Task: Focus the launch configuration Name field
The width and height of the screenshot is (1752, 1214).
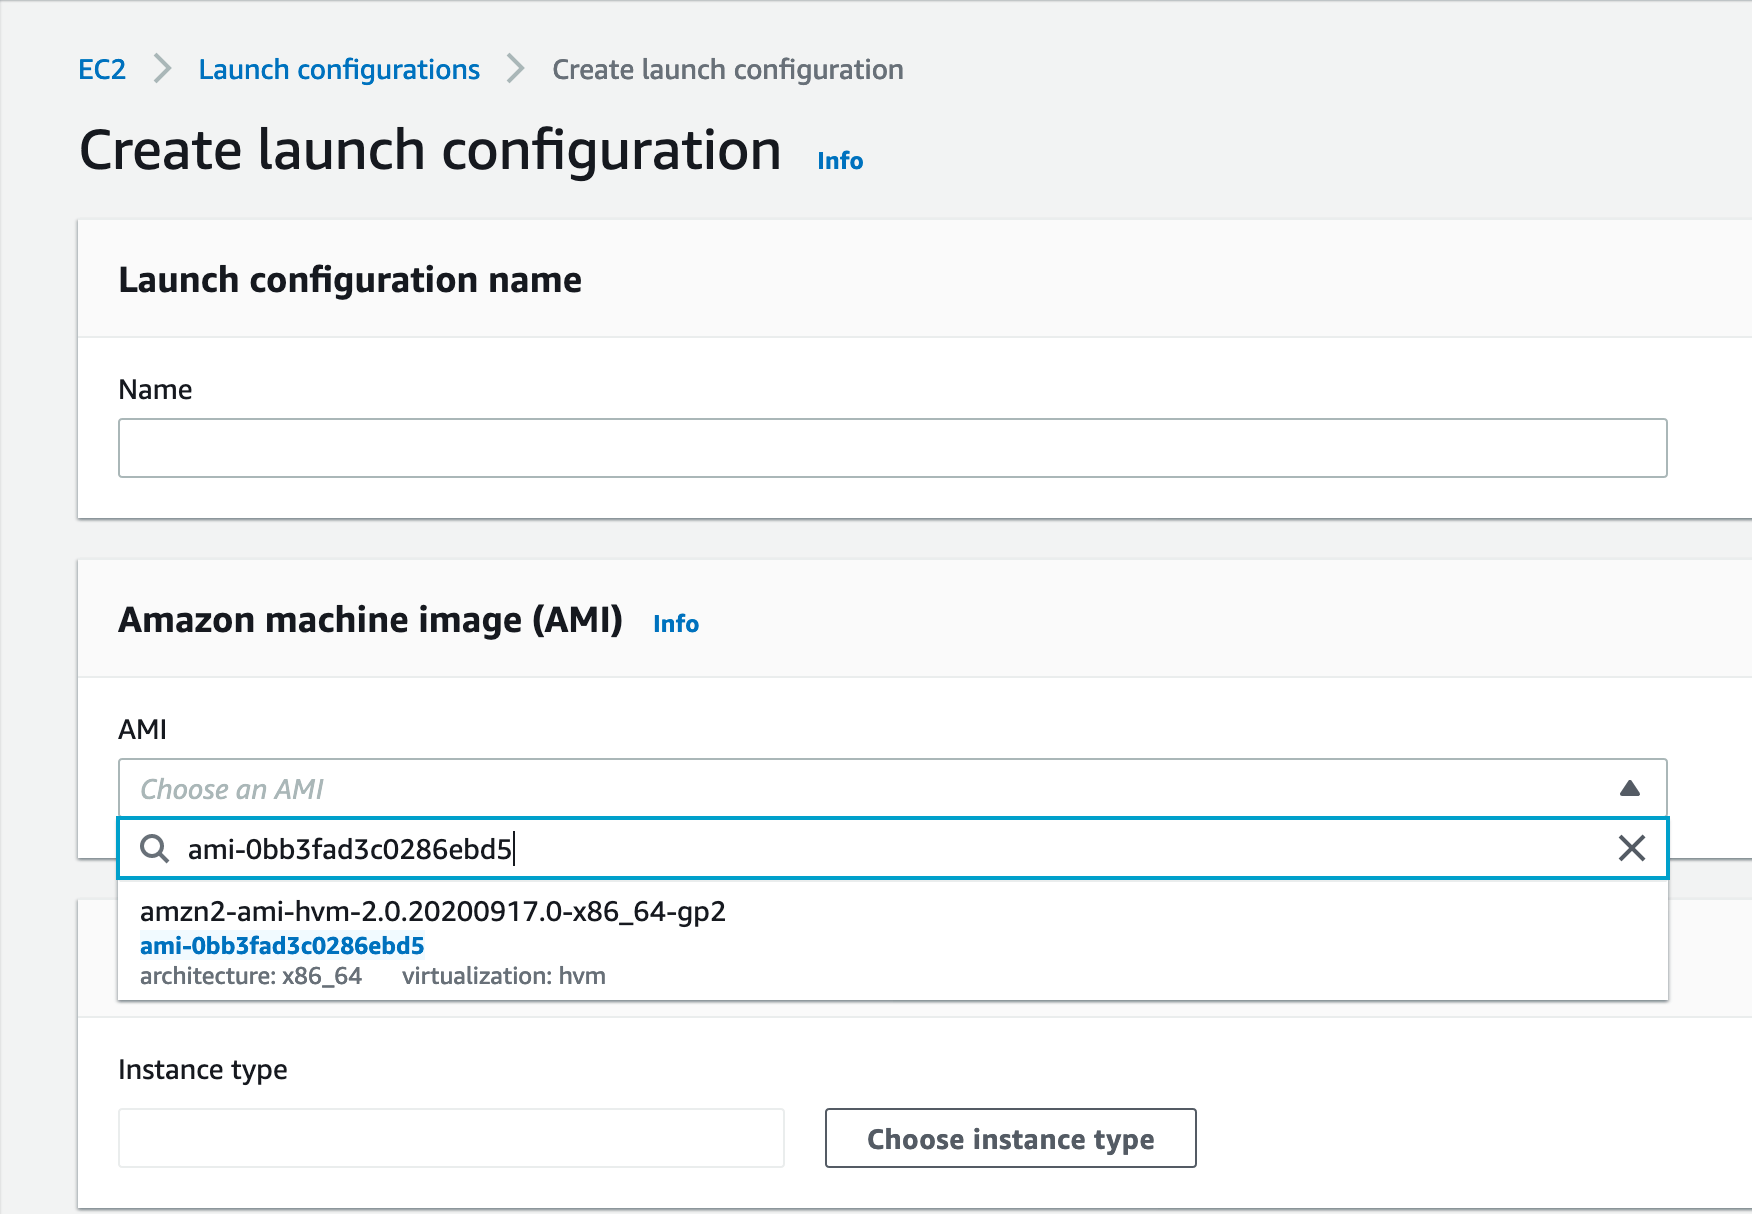Action: (892, 448)
